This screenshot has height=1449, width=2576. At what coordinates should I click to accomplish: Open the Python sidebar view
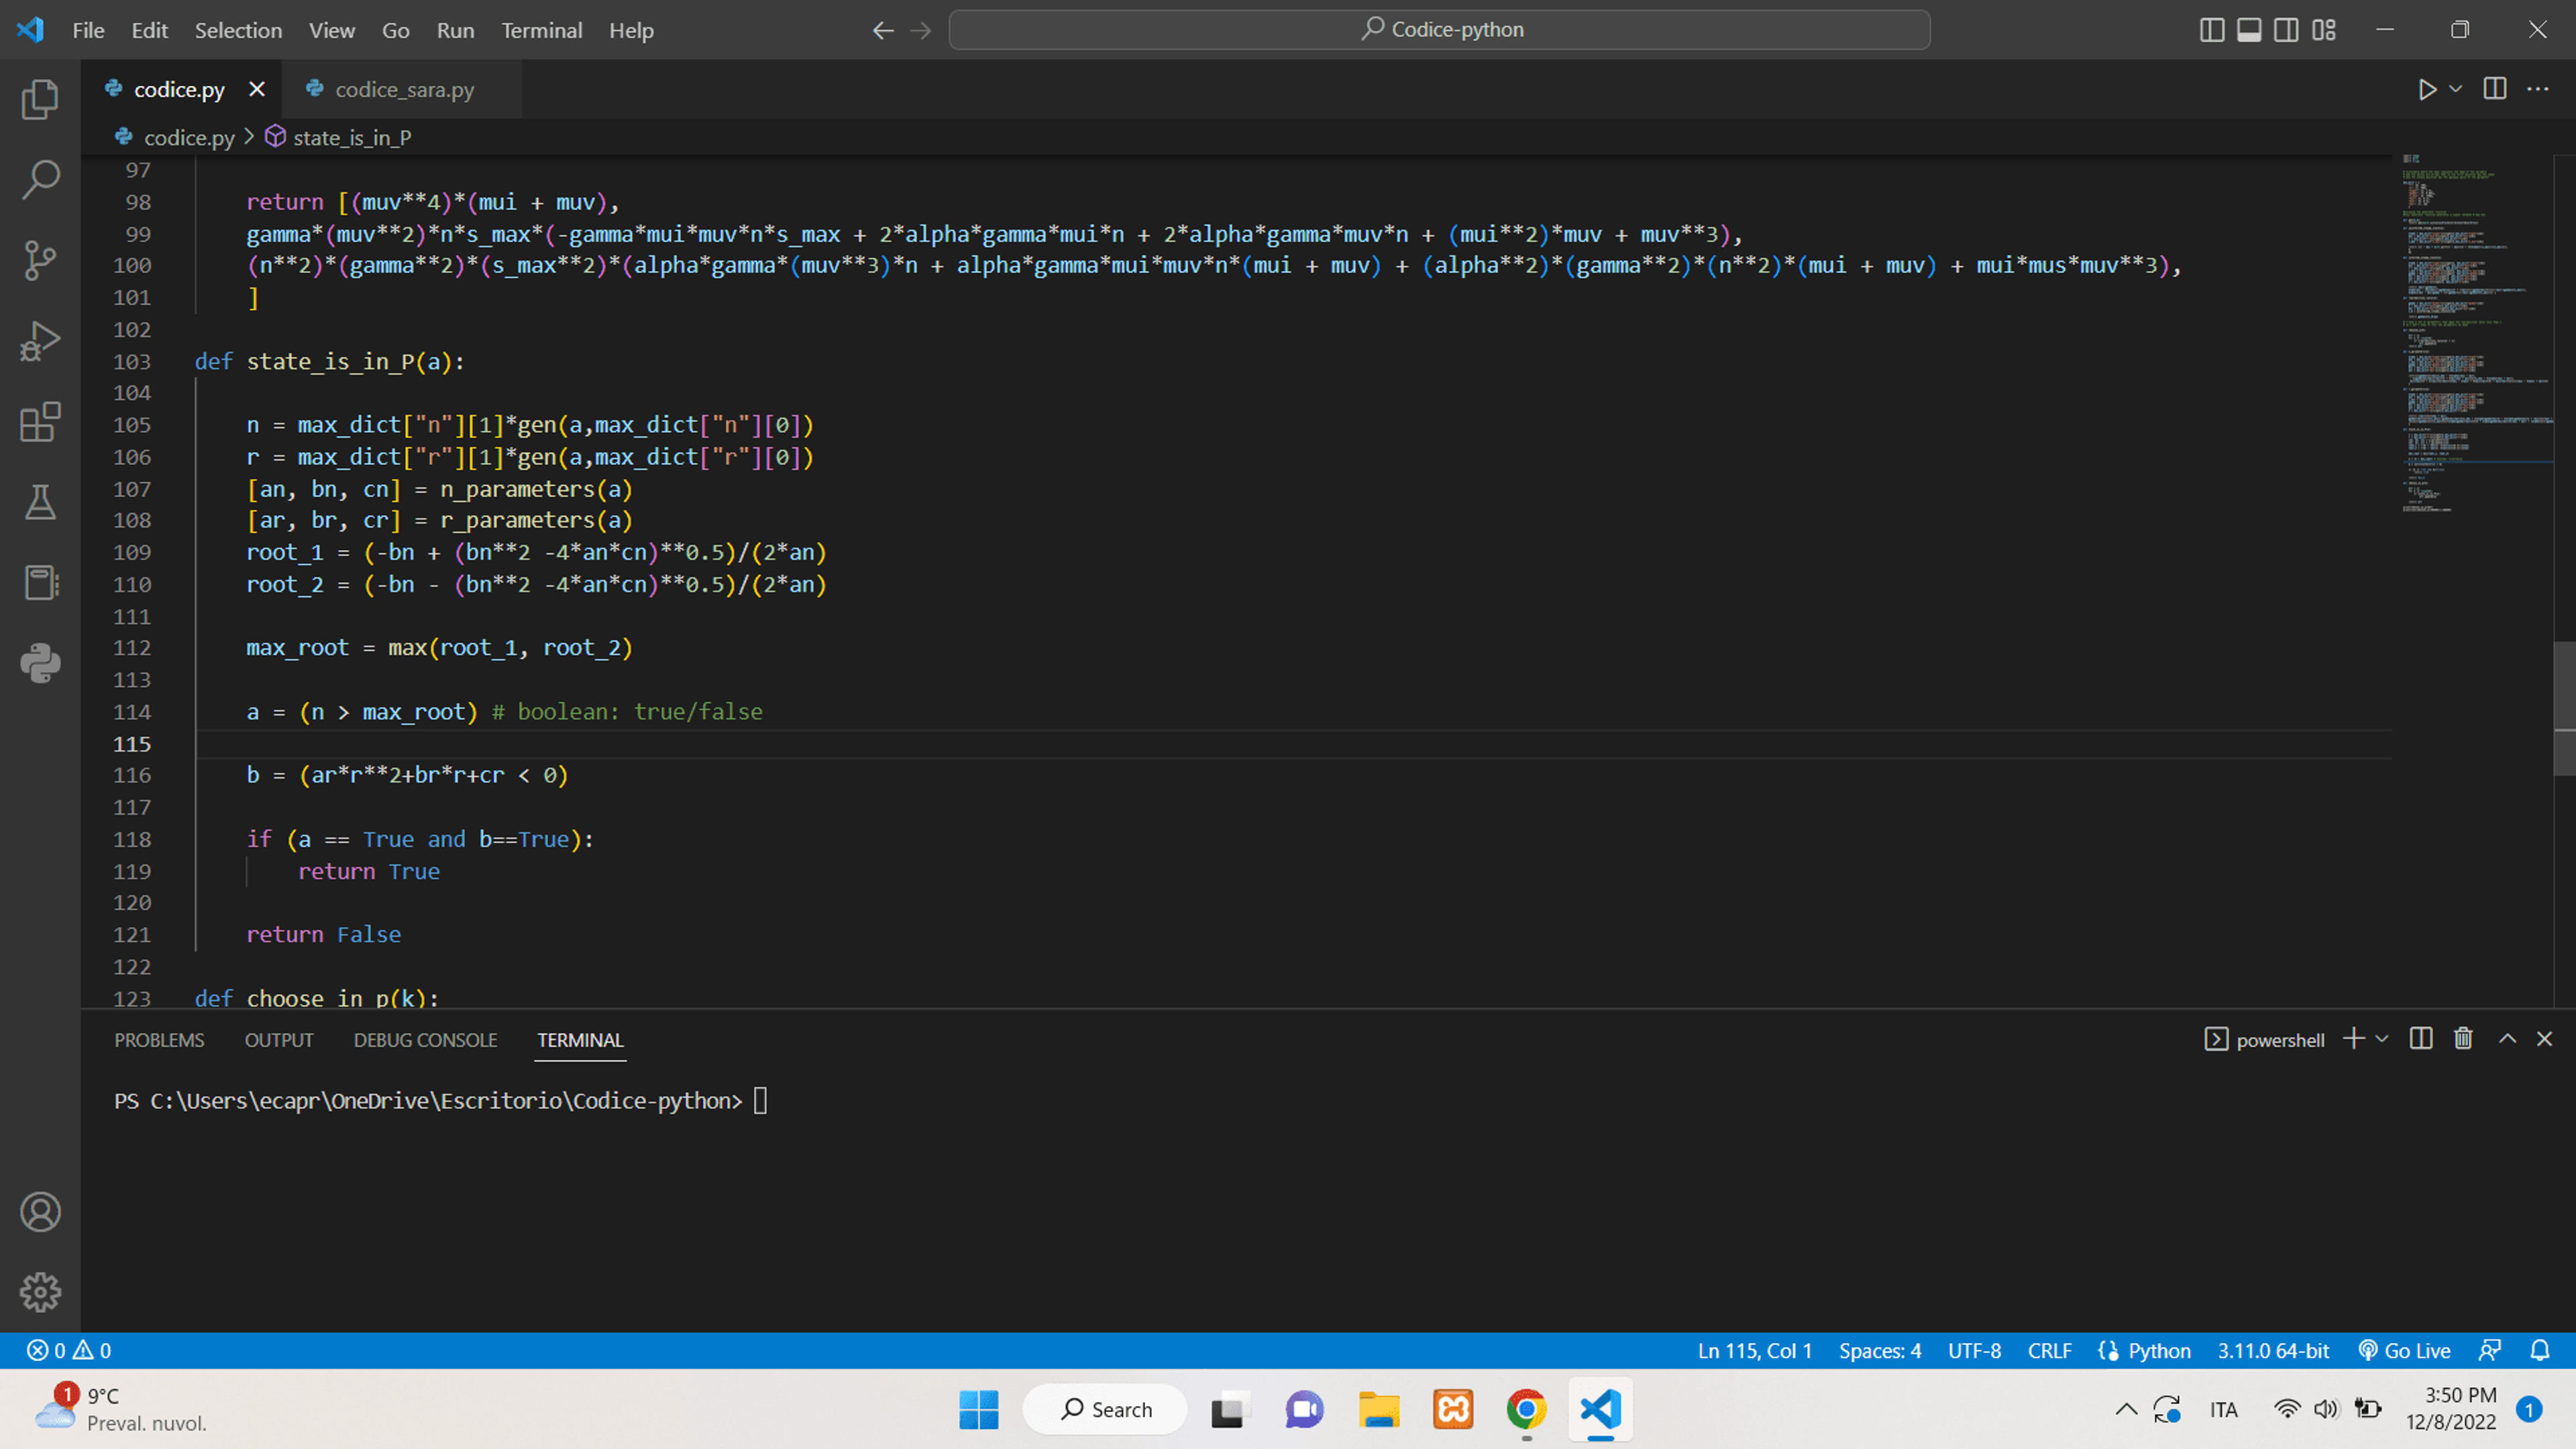click(40, 663)
